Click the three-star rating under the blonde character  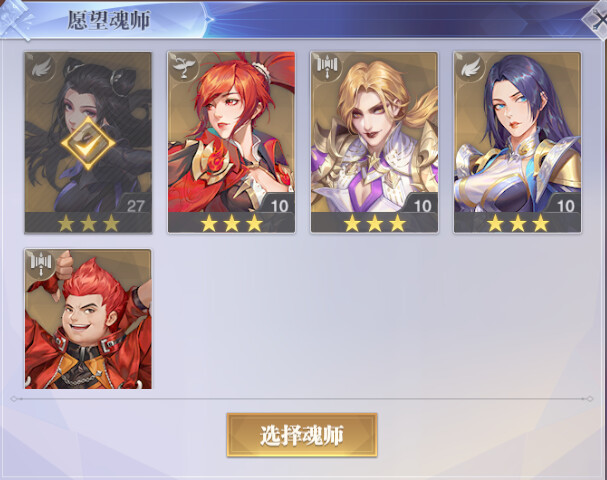[x=375, y=223]
